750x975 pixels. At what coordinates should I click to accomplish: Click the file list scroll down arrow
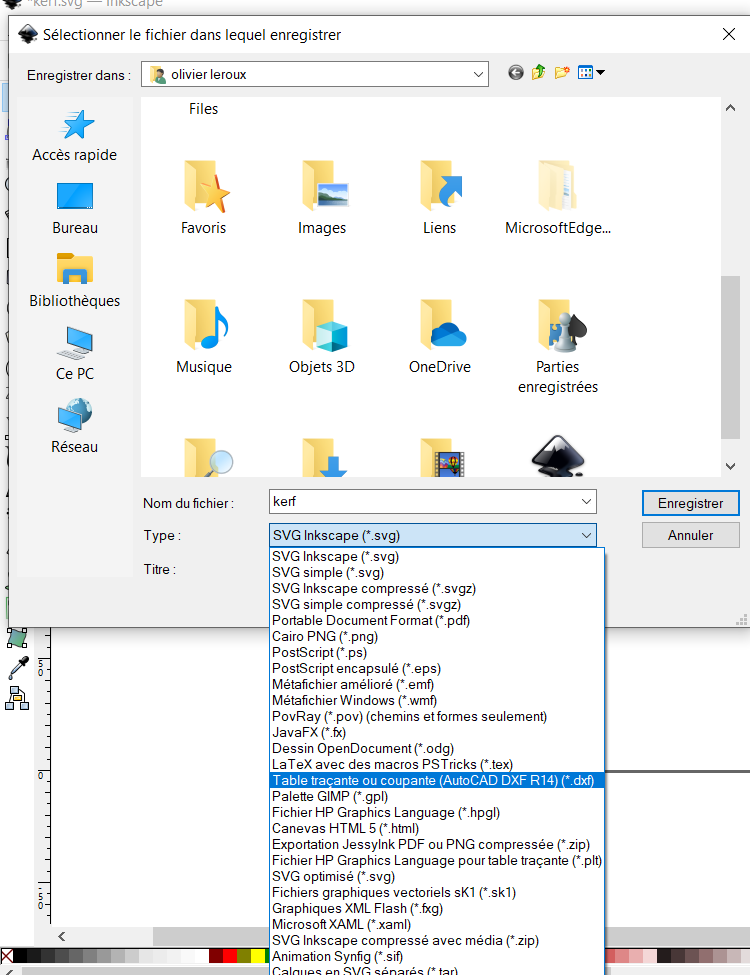[730, 466]
